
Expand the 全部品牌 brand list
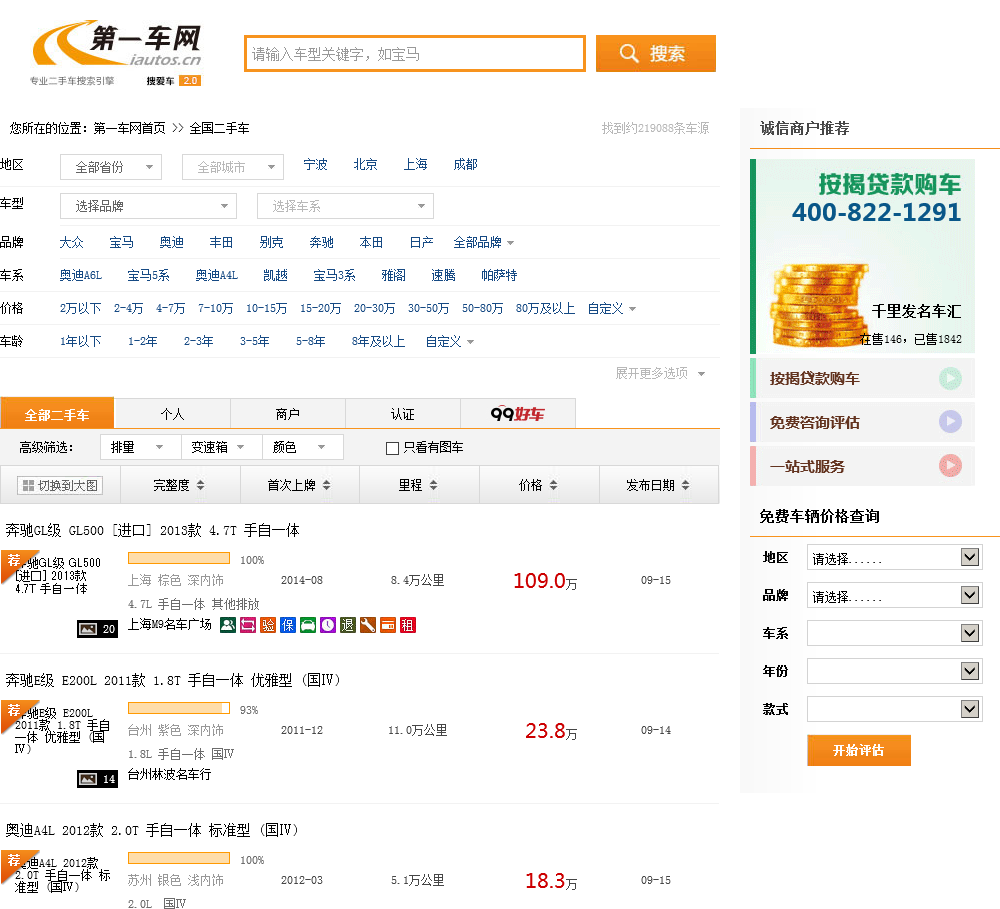483,242
